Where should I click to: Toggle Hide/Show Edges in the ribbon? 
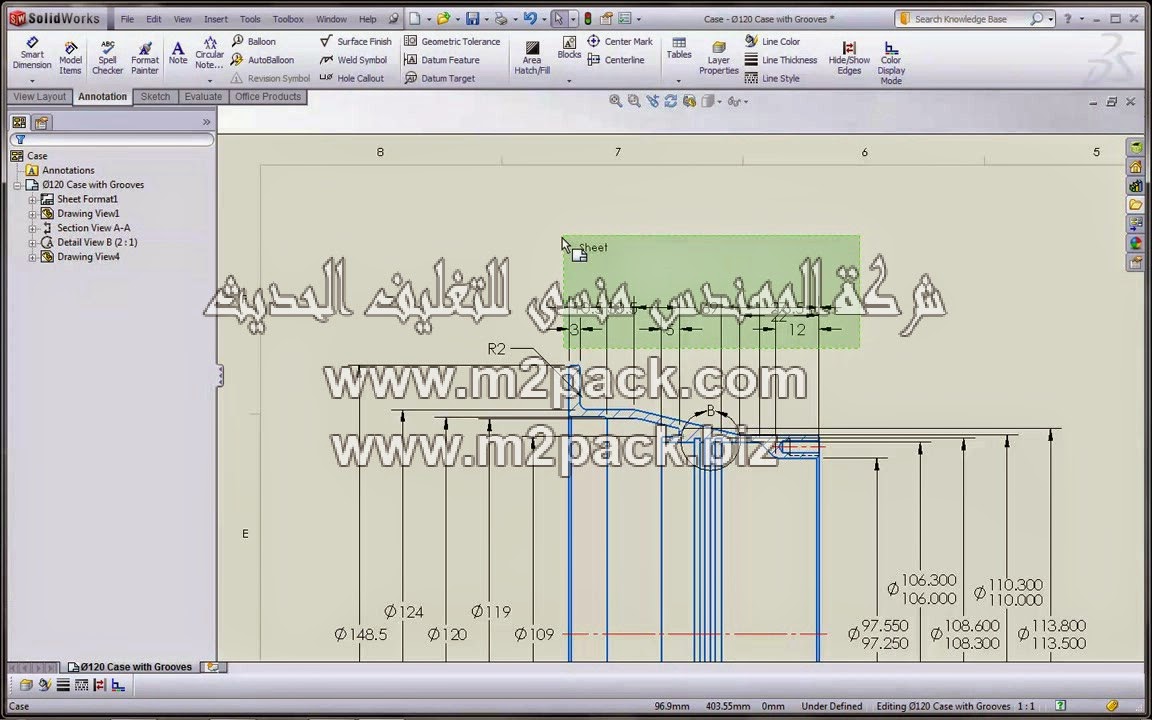click(849, 57)
